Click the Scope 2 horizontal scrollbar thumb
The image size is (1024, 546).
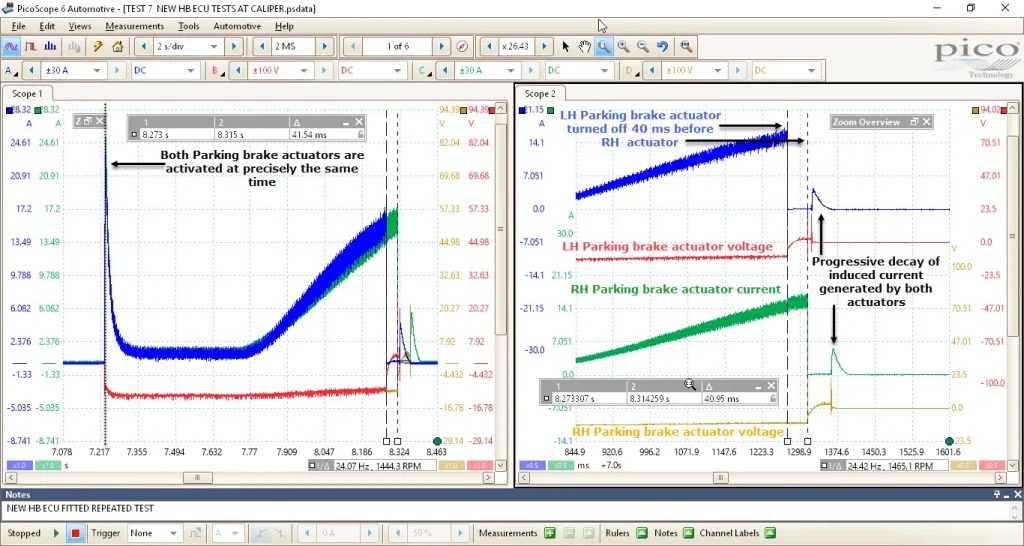click(720, 478)
